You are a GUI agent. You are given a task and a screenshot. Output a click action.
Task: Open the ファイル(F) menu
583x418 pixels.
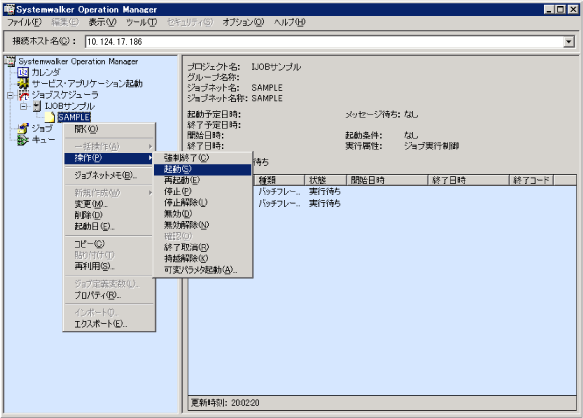tap(25, 22)
